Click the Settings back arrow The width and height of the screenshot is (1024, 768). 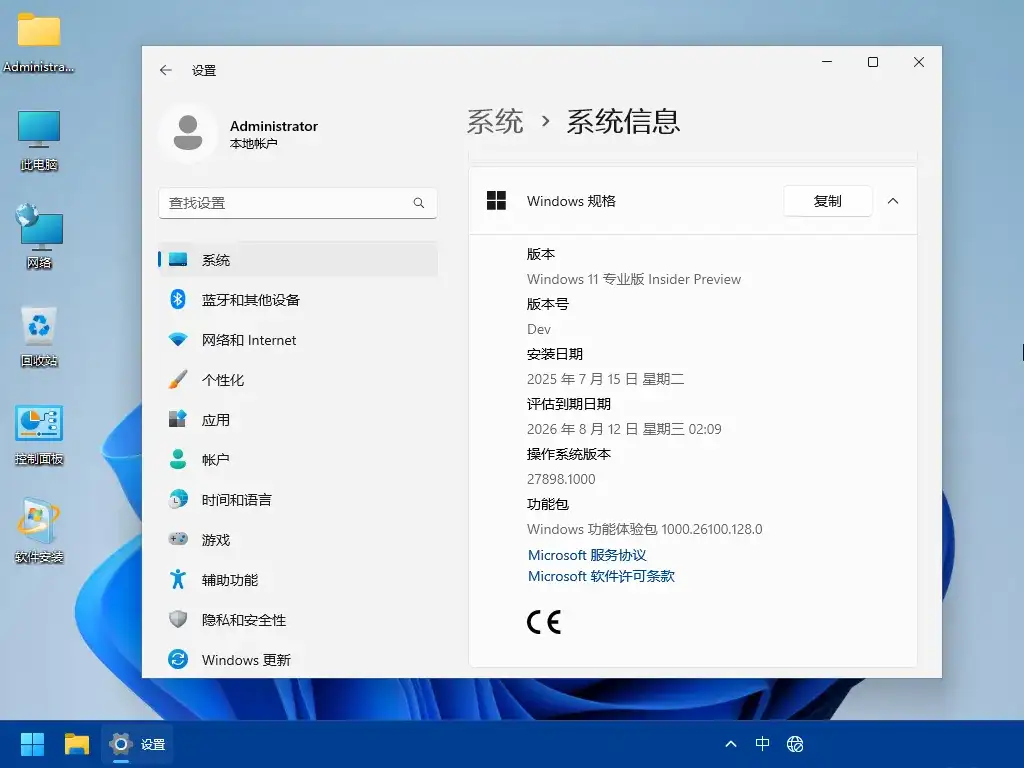(166, 70)
